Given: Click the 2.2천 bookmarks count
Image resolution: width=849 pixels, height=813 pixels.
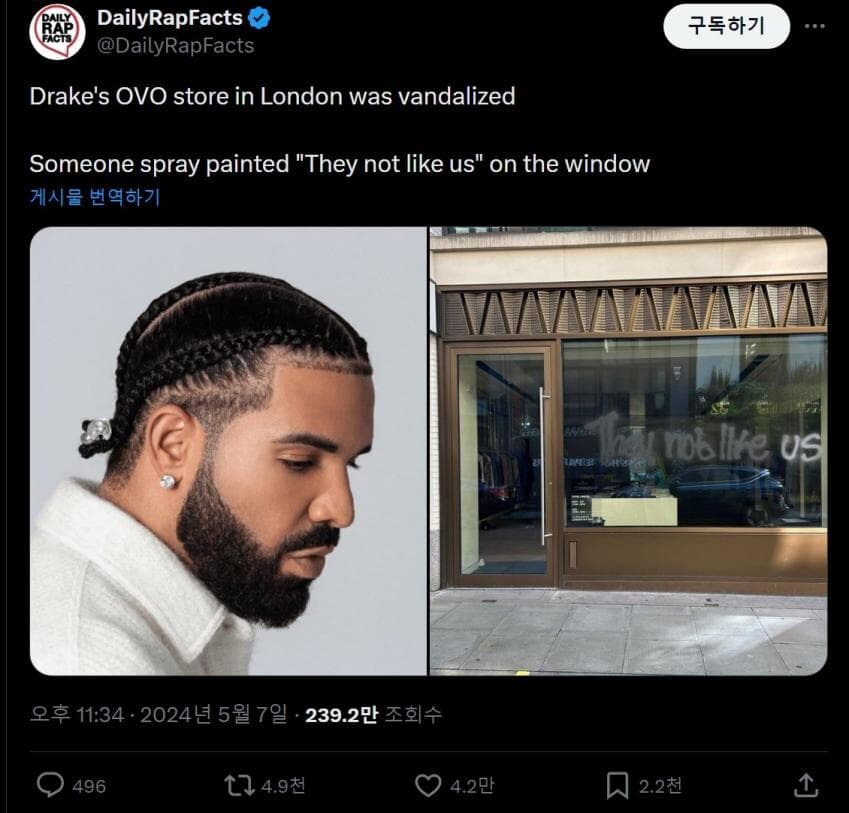Looking at the screenshot, I should click(x=661, y=786).
